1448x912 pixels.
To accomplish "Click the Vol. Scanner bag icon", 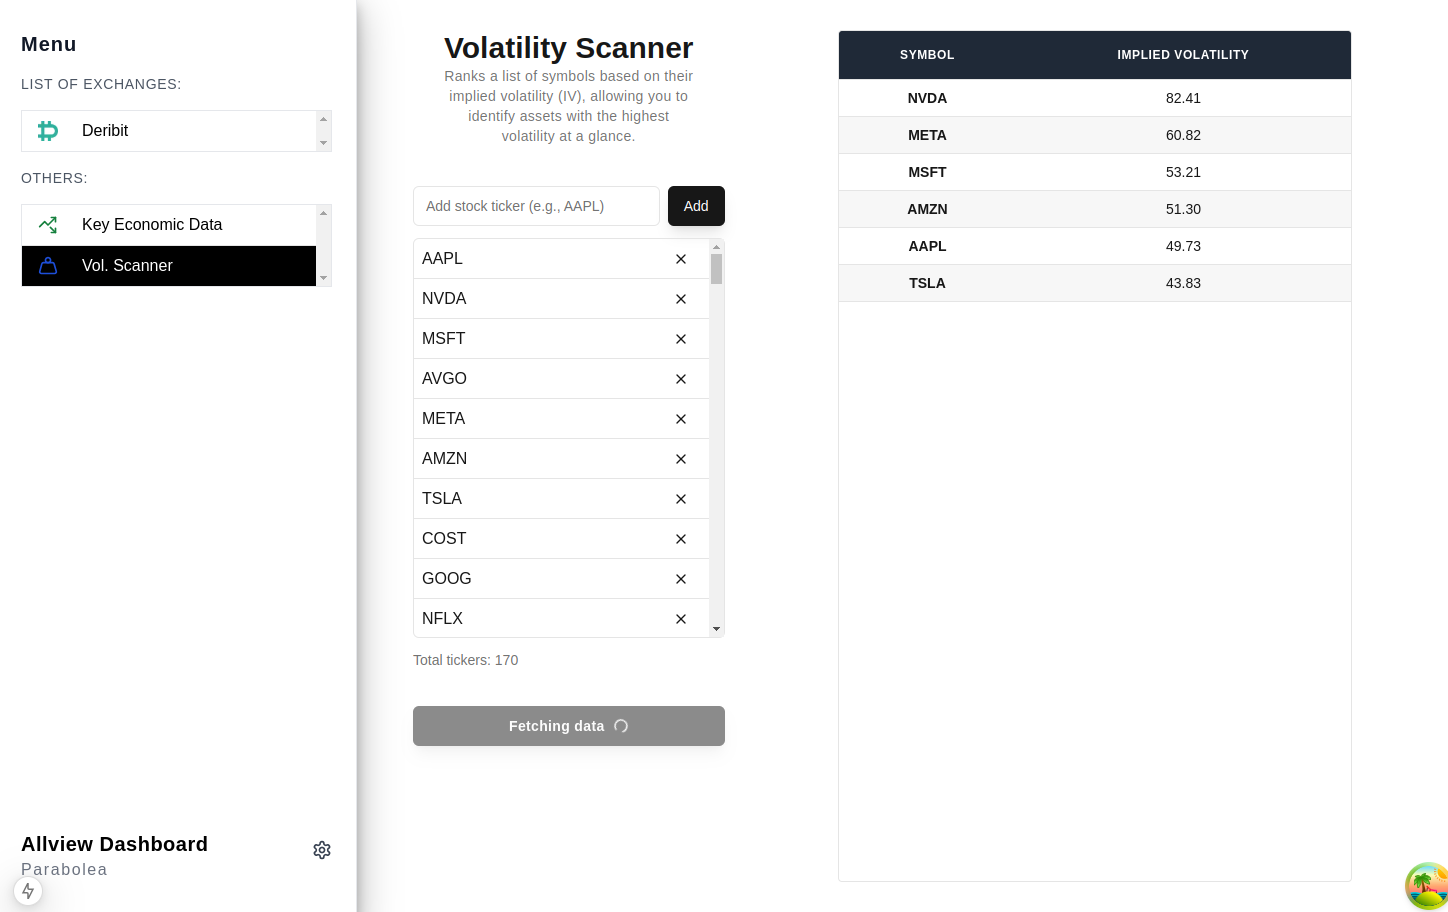I will coord(48,266).
